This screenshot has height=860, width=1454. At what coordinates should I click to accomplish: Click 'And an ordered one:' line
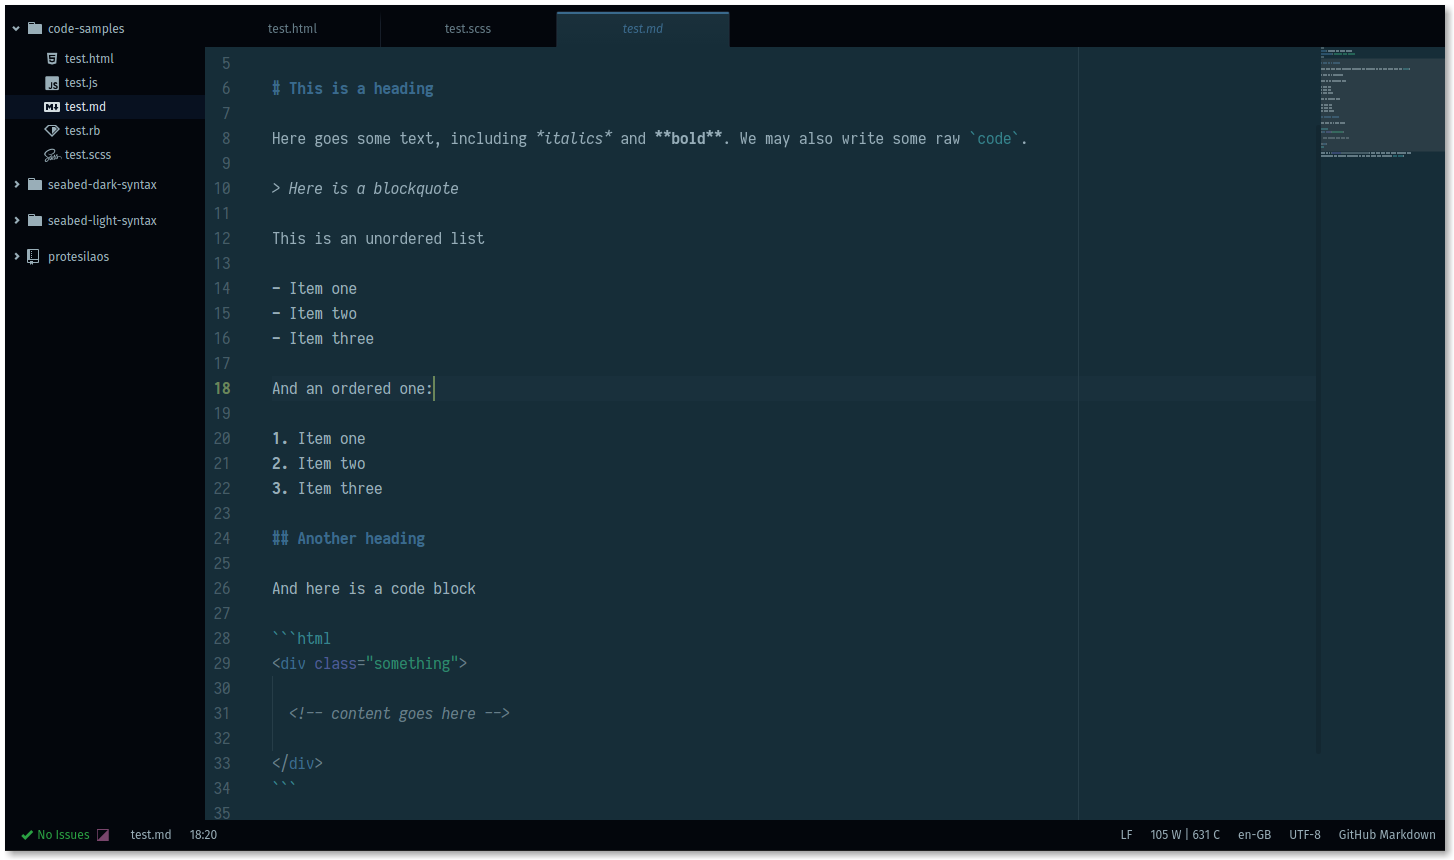click(x=352, y=389)
